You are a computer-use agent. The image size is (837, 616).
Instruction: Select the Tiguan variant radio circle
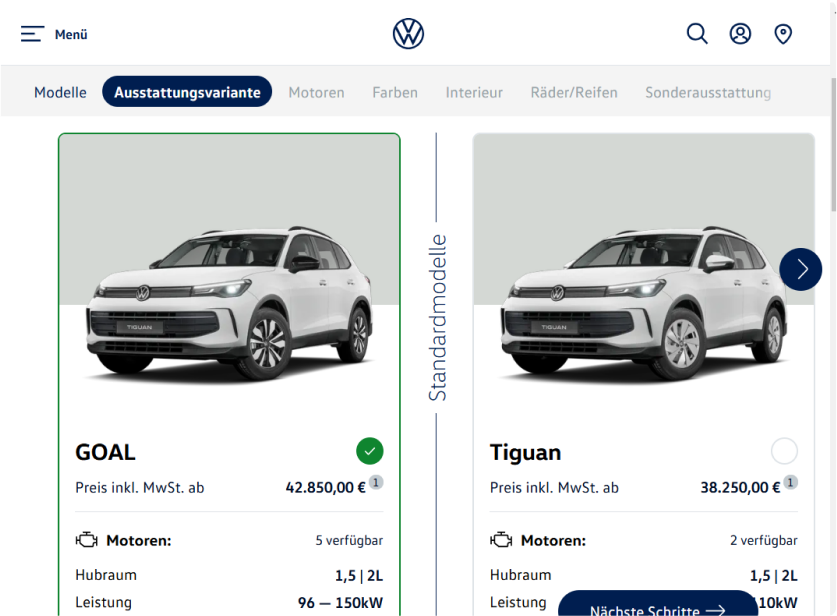click(x=784, y=451)
